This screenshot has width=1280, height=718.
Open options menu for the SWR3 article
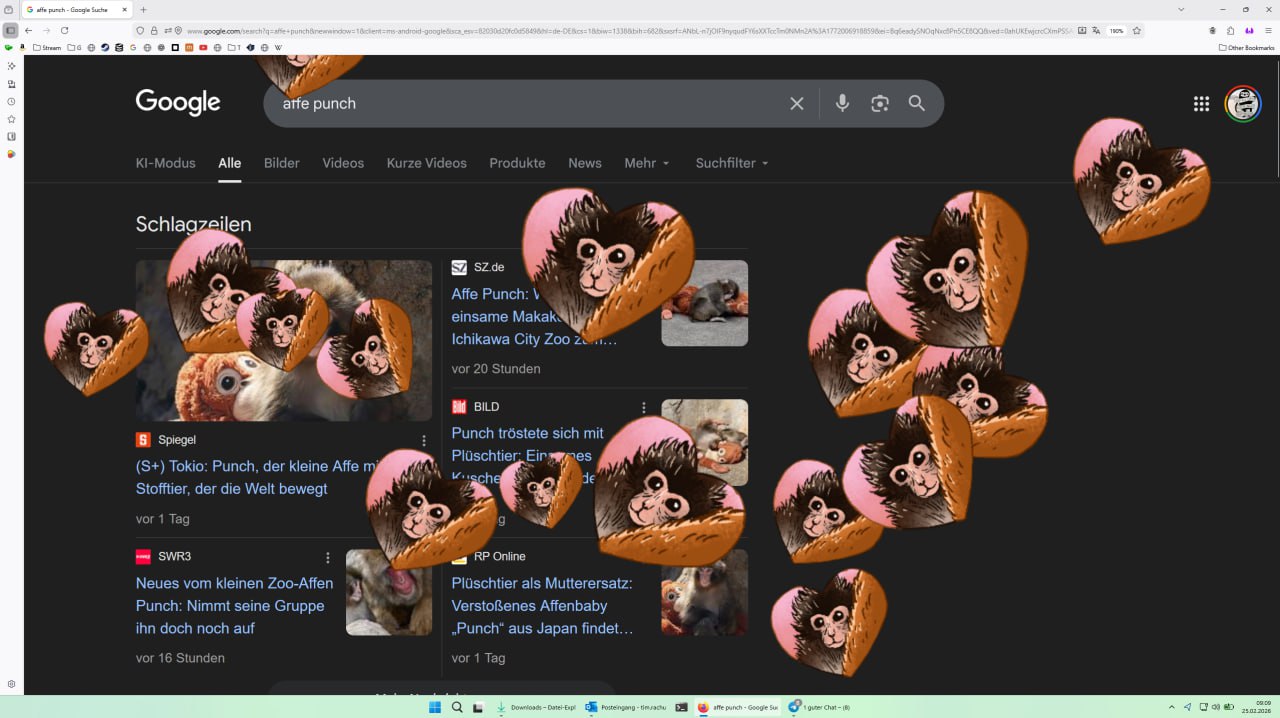pos(327,558)
